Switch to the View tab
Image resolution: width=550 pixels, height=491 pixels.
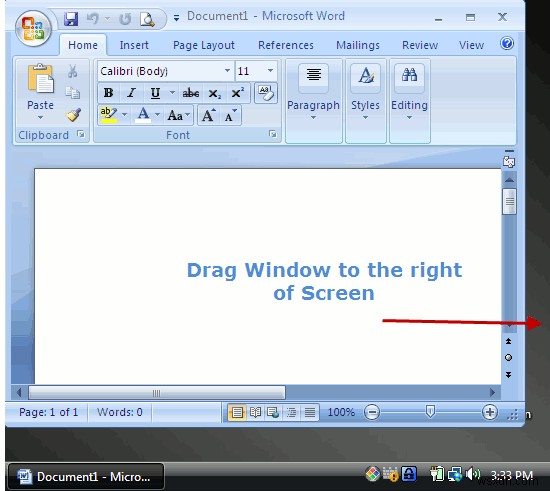[x=471, y=45]
